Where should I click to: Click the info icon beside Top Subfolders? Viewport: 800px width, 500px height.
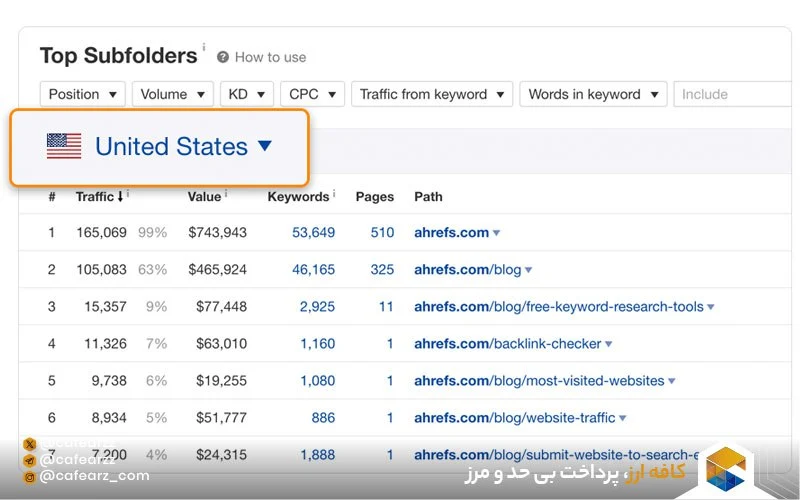coord(204,47)
